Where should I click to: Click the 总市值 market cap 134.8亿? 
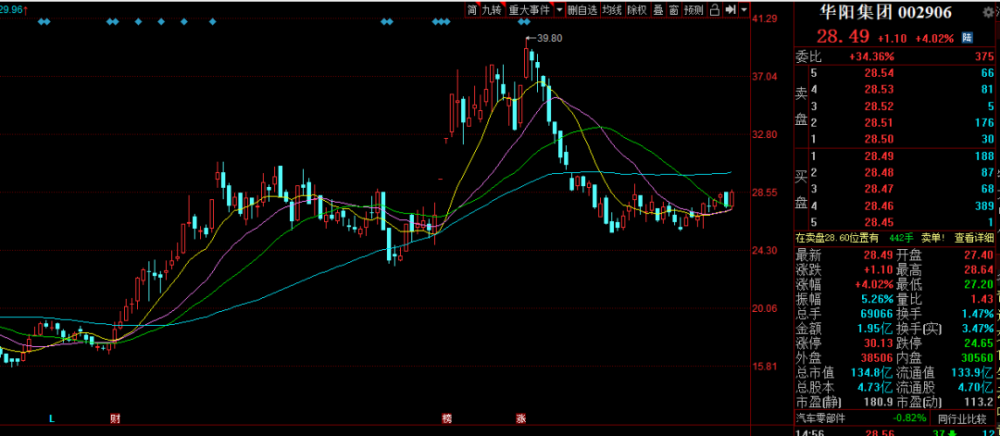tap(873, 373)
